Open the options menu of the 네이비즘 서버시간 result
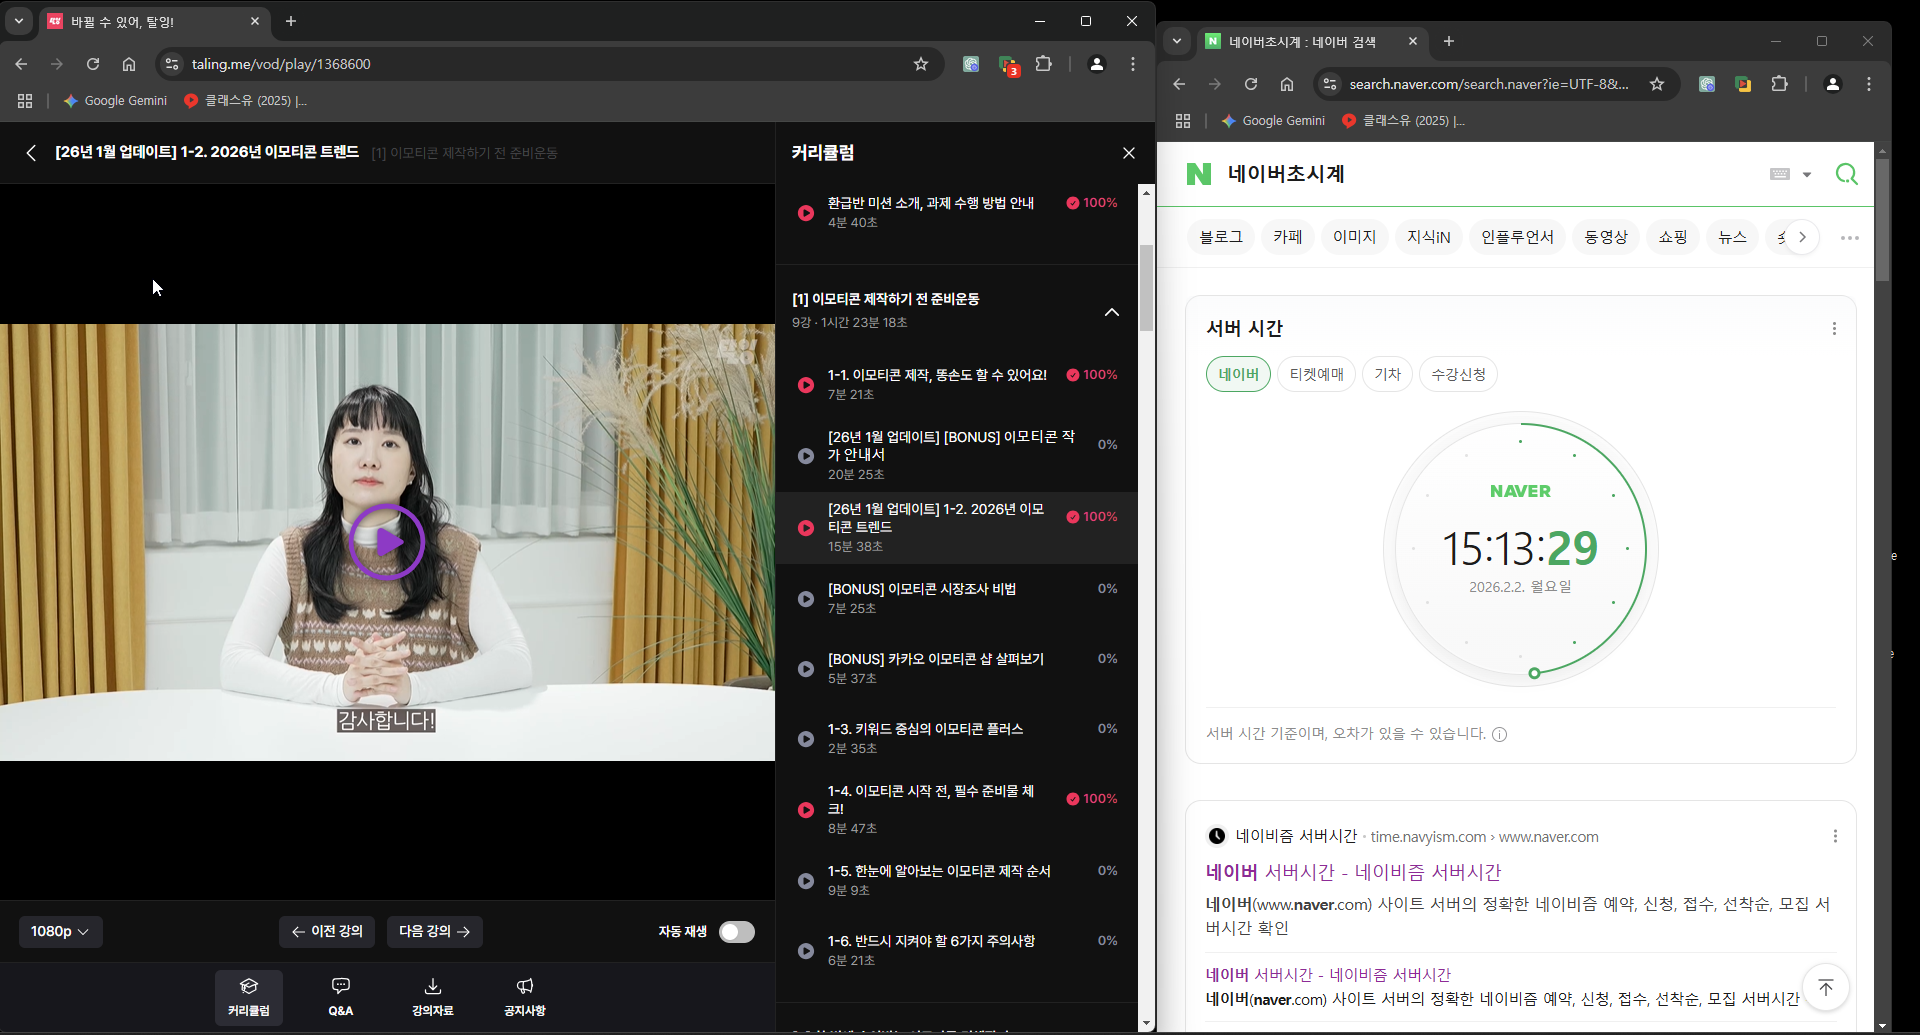 pos(1835,836)
